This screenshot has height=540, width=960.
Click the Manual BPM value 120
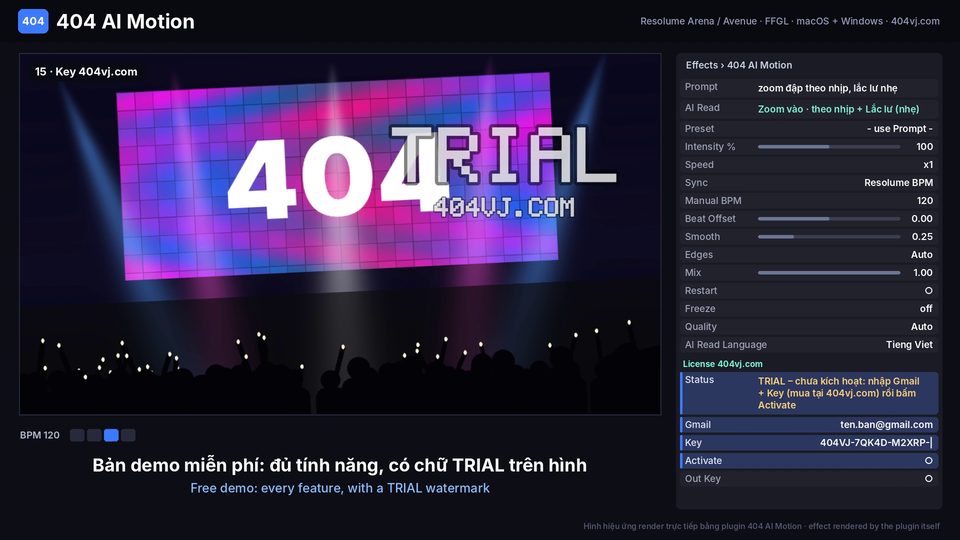coord(924,201)
